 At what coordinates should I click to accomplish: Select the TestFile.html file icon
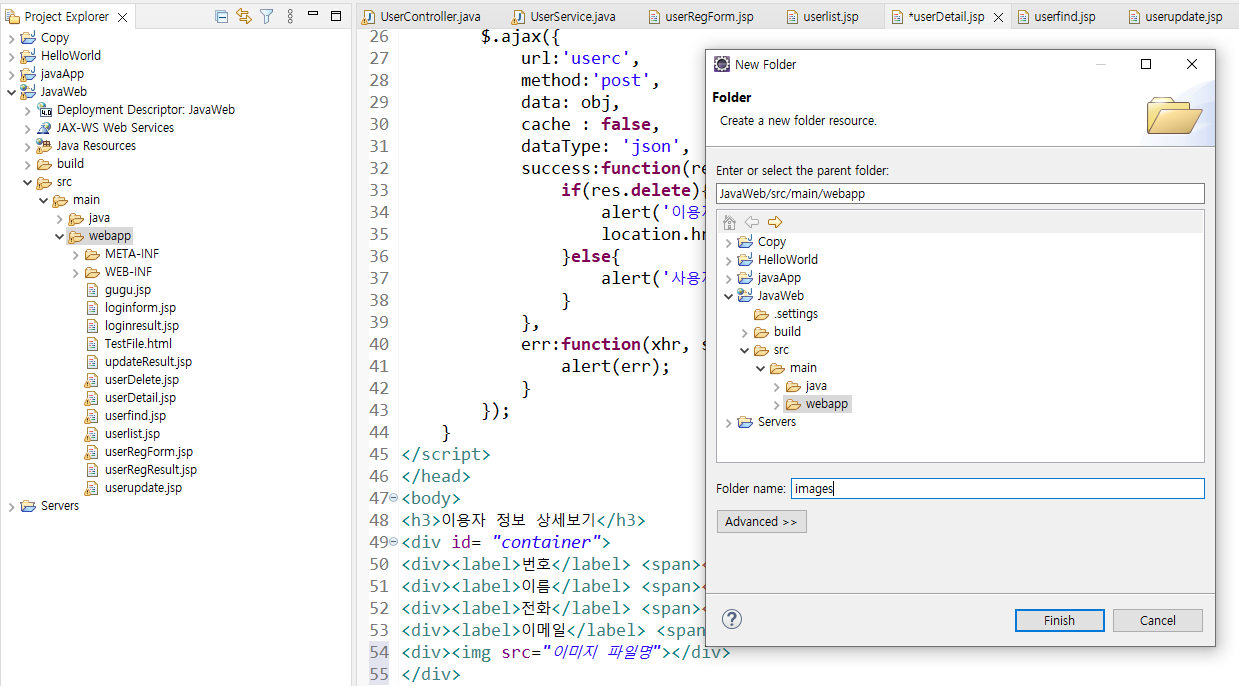point(93,344)
